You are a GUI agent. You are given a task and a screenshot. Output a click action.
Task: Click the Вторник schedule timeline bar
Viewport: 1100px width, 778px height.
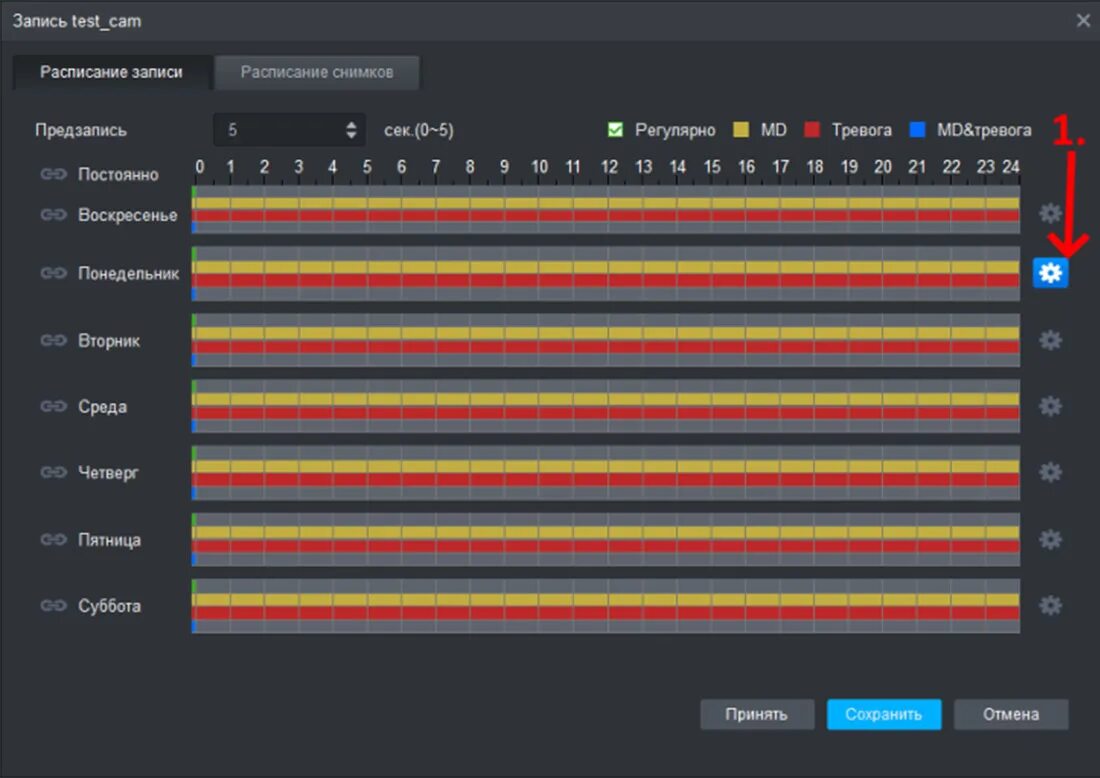tap(606, 340)
